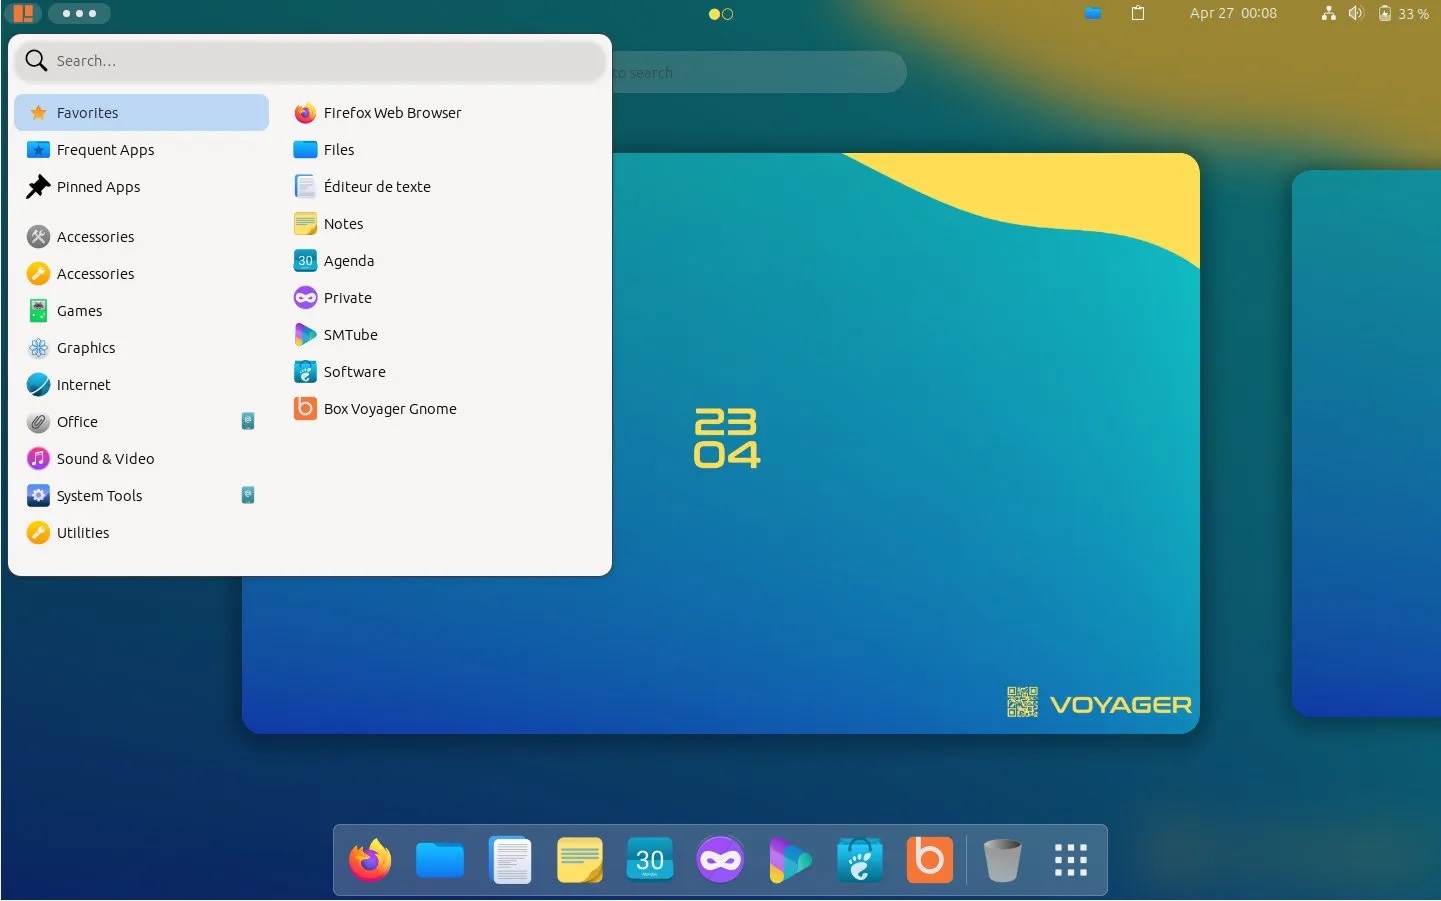Viewport: 1441px width, 901px height.
Task: Open SMTube media player from the dock
Action: (789, 859)
